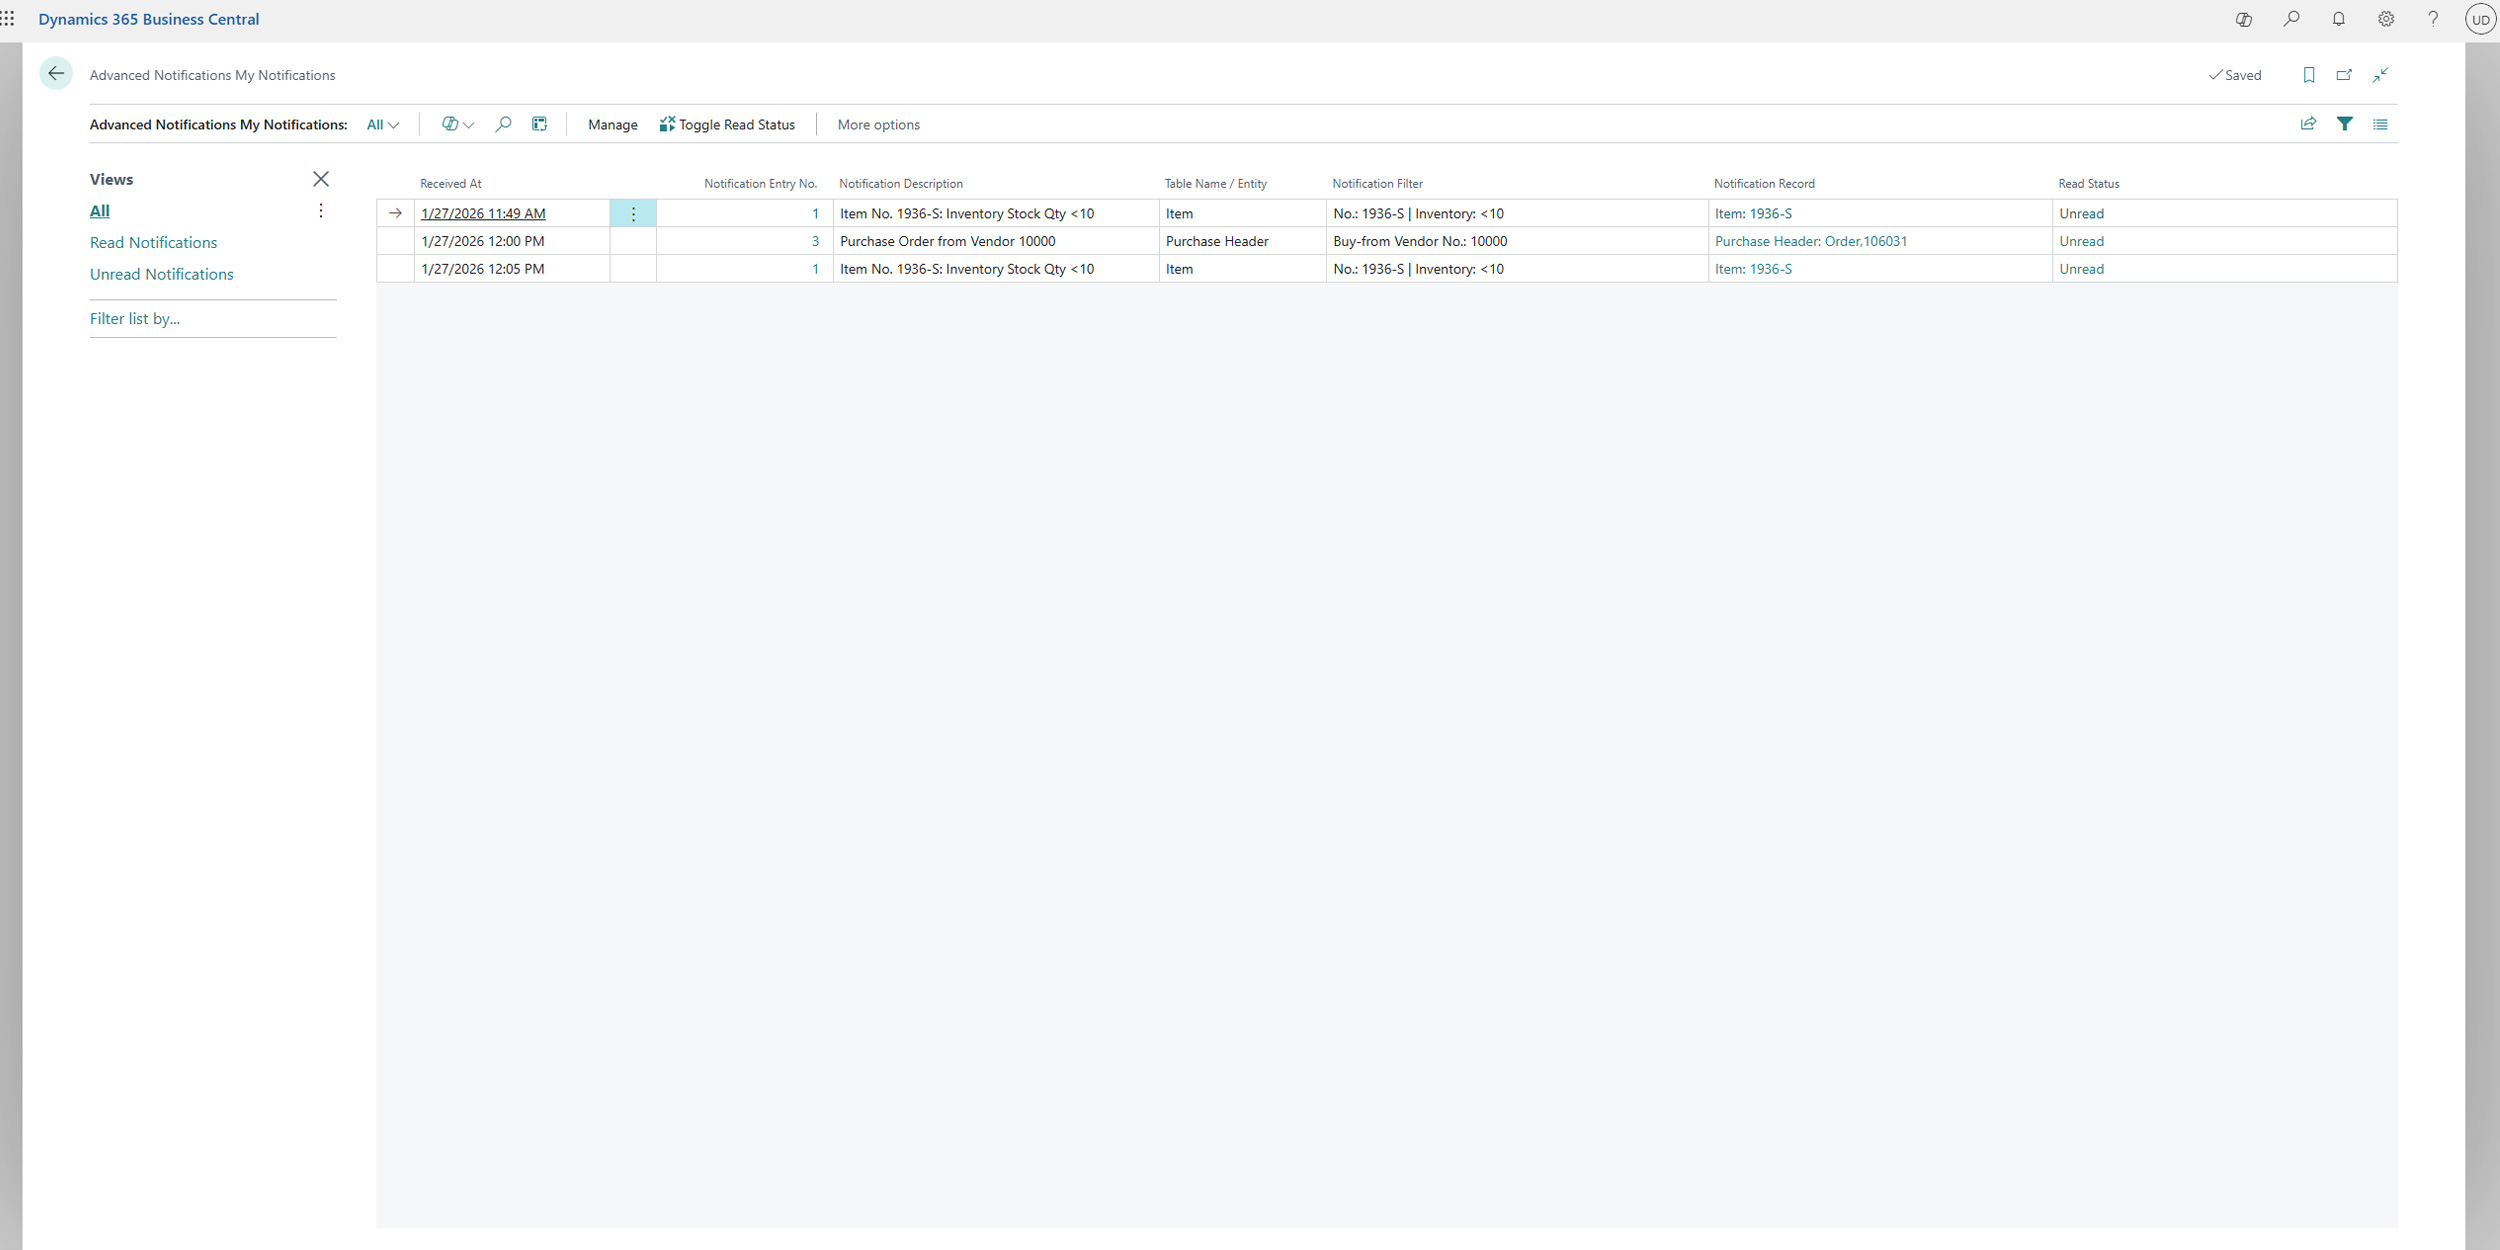Open the analyze view icon in toolbar
The width and height of the screenshot is (2500, 1250).
click(539, 124)
